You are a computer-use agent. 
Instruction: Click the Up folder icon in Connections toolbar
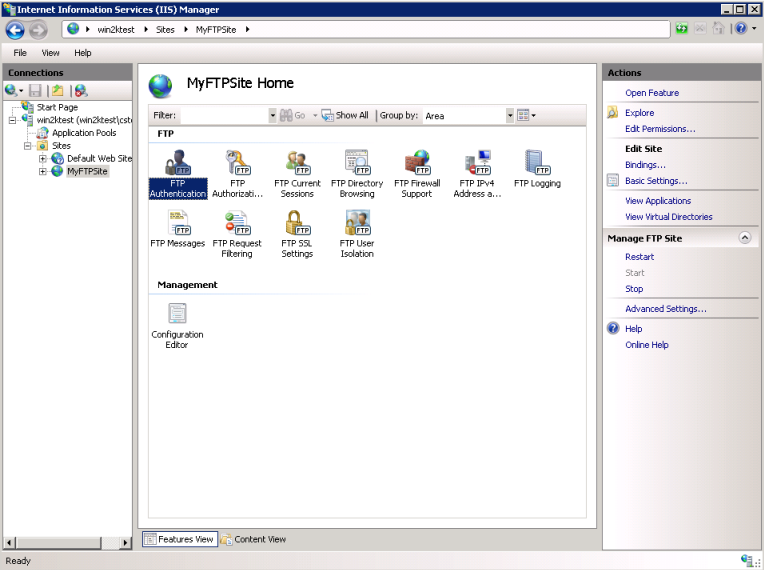[x=58, y=90]
